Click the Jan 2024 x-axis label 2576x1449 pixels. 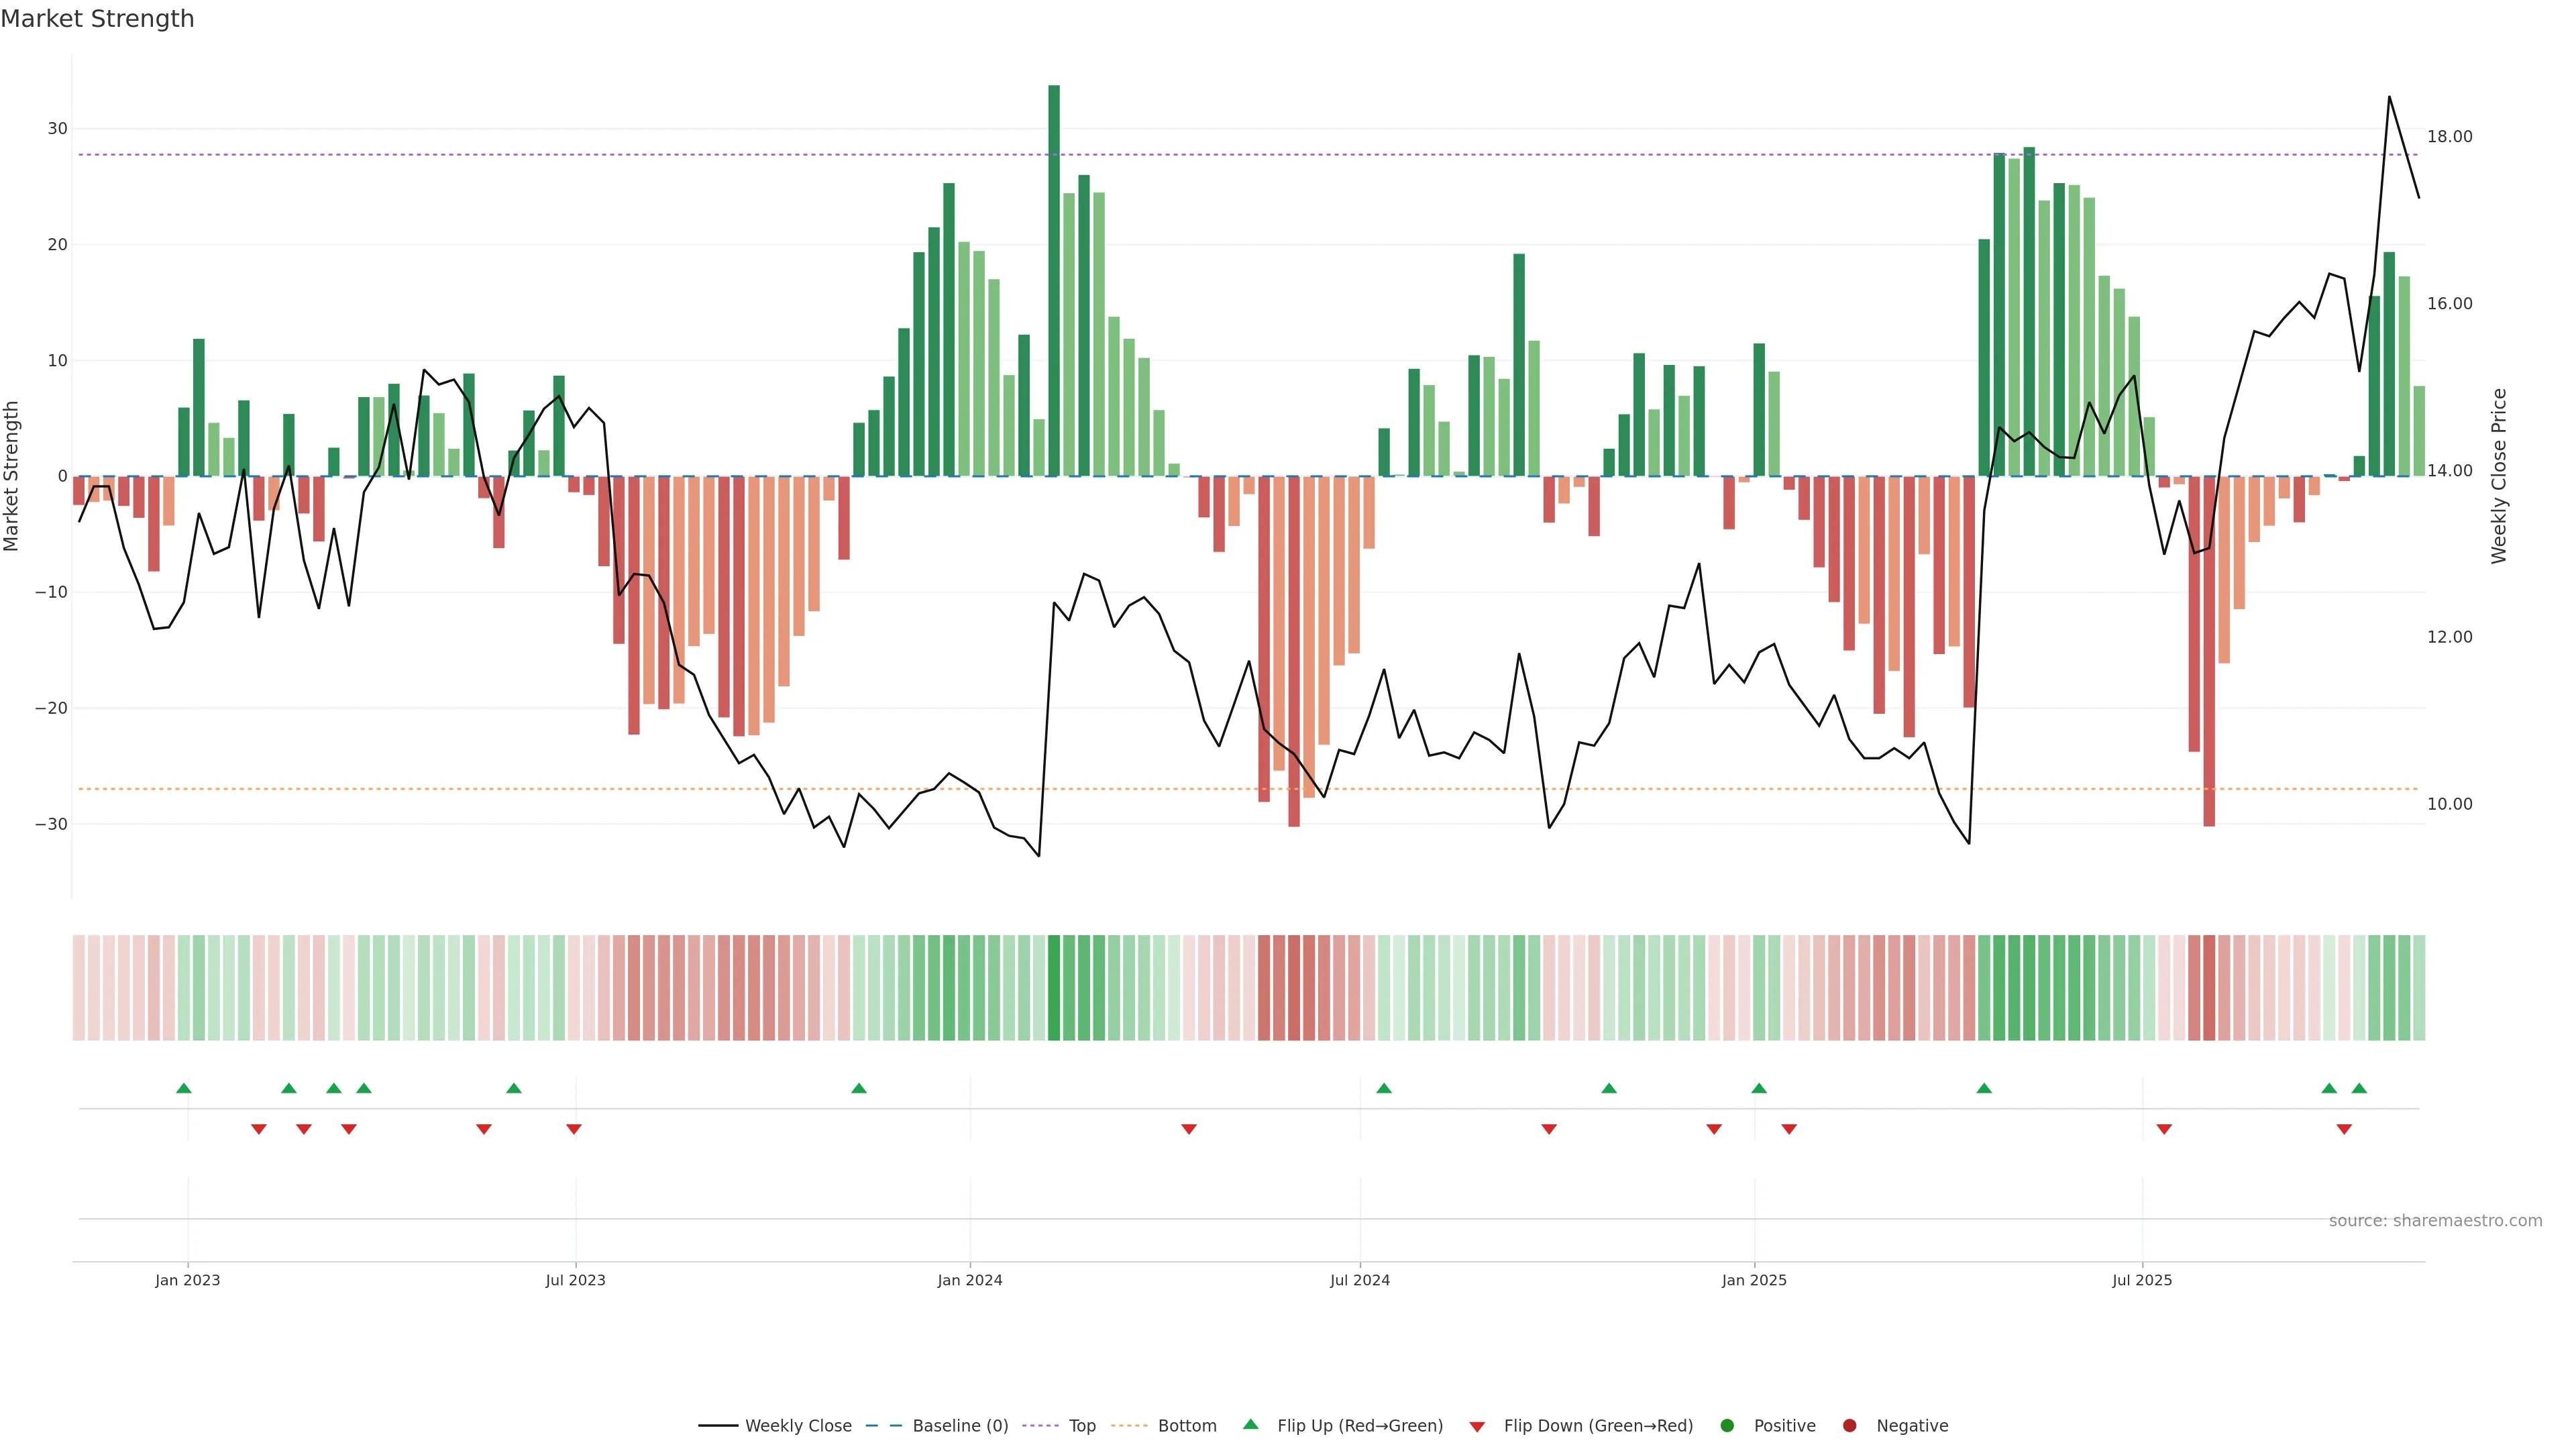tap(970, 1280)
